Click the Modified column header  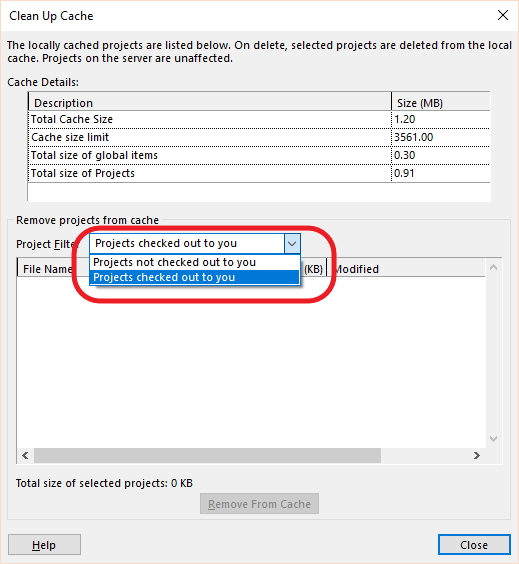pyautogui.click(x=406, y=269)
